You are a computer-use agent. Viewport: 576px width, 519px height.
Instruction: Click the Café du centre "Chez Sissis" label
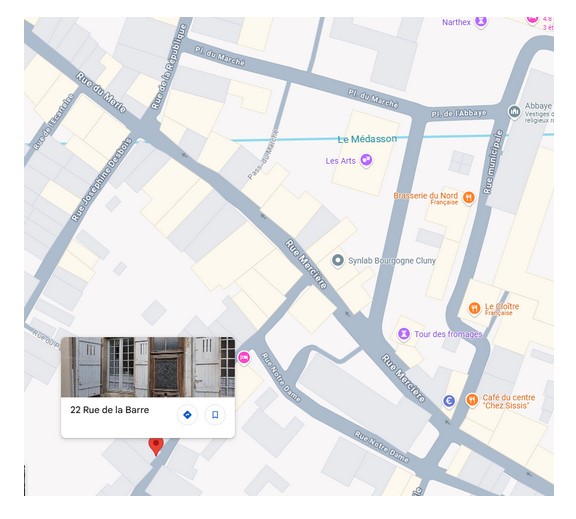(508, 401)
